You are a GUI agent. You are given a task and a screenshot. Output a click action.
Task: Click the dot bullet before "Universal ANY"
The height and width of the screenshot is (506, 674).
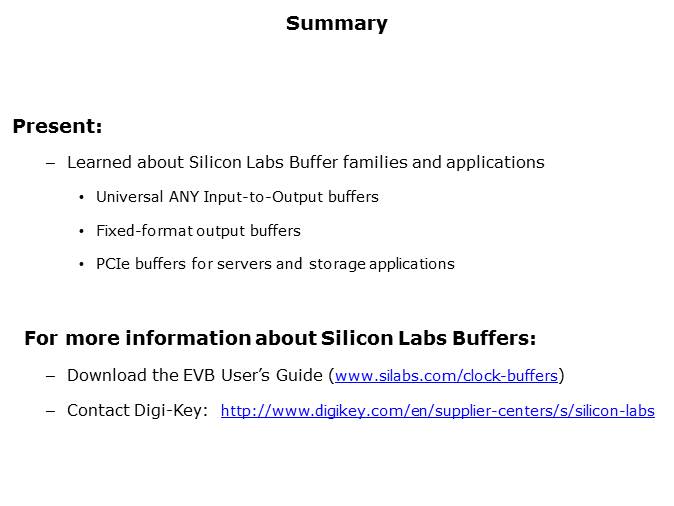click(82, 197)
